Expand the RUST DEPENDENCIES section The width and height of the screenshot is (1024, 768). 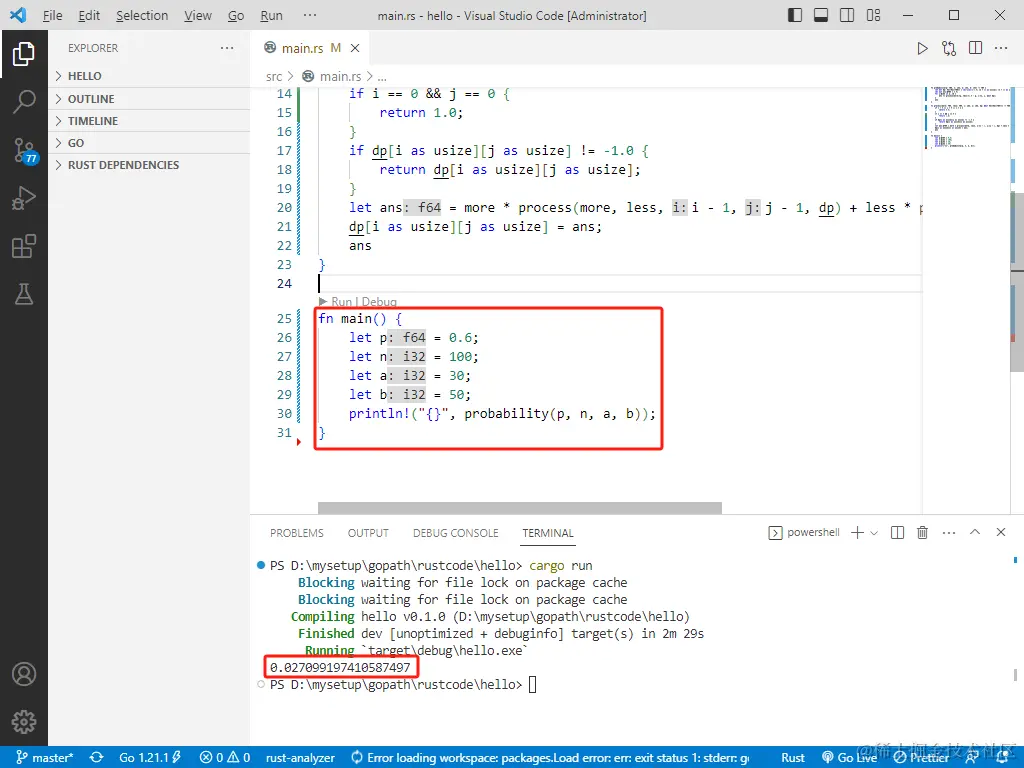[x=149, y=165]
